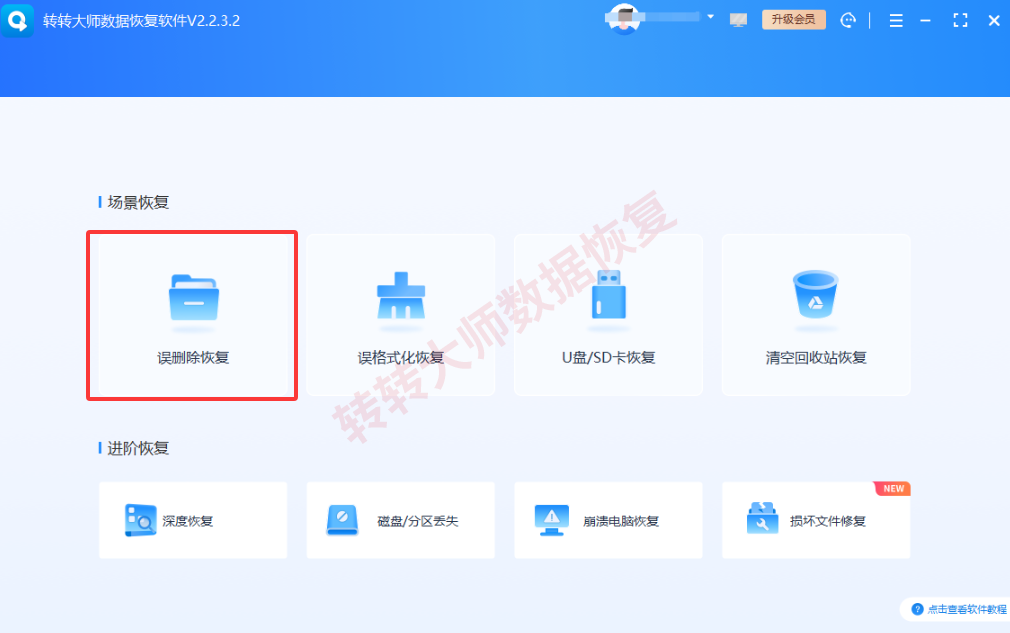Select the 误格式化恢复 broom icon
Image resolution: width=1010 pixels, height=633 pixels.
tap(401, 296)
